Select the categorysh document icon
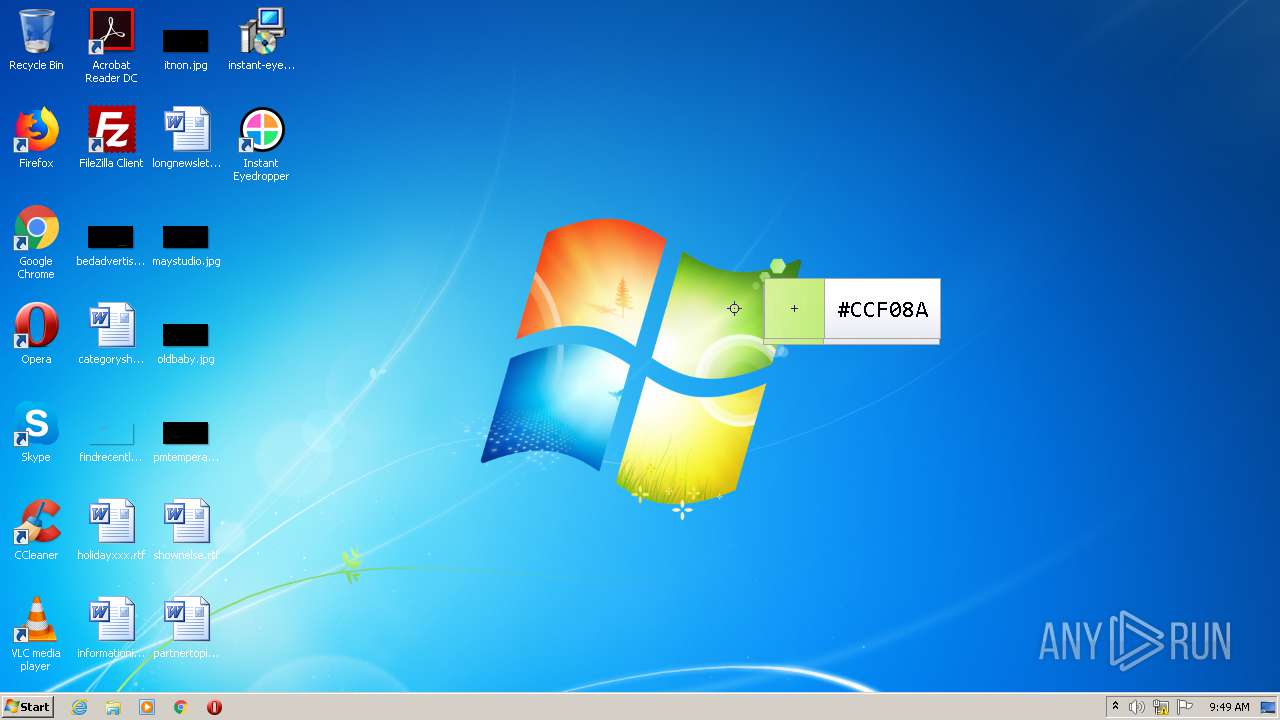This screenshot has width=1280, height=720. point(111,335)
